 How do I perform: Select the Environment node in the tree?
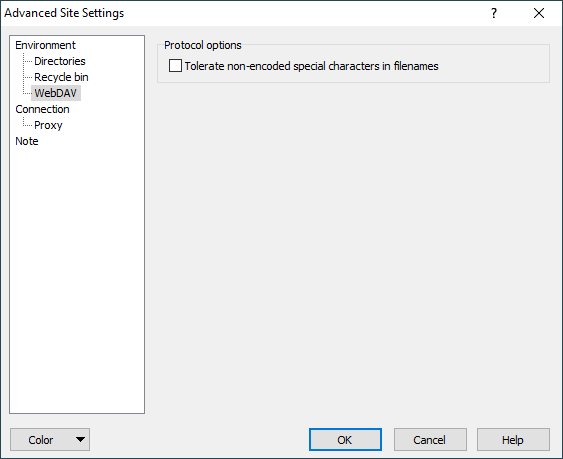(46, 45)
